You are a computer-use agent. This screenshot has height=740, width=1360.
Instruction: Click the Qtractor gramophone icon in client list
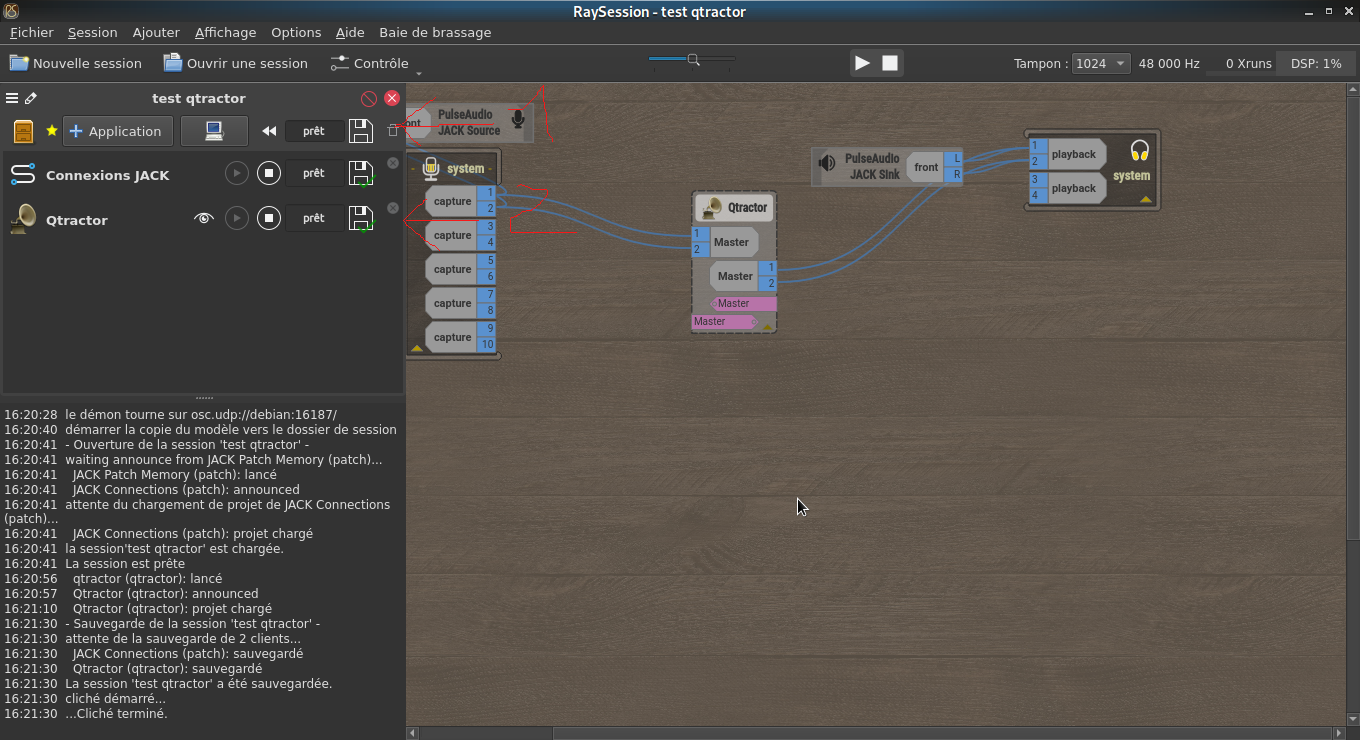coord(23,219)
